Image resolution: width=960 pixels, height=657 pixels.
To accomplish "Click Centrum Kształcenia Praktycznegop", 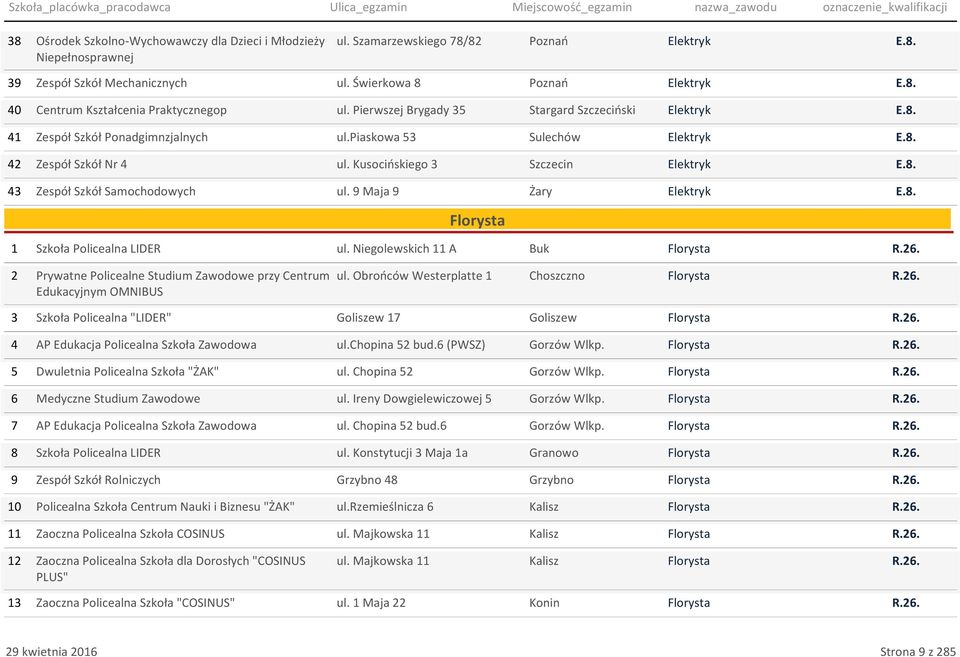I will [x=131, y=110].
